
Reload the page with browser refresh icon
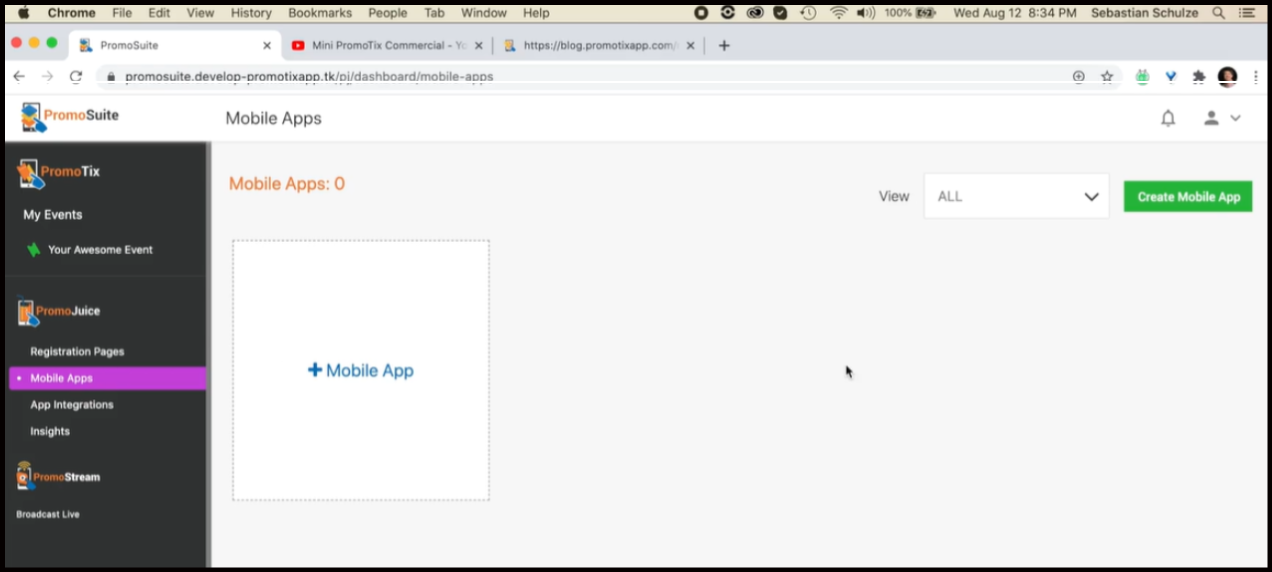(x=75, y=76)
